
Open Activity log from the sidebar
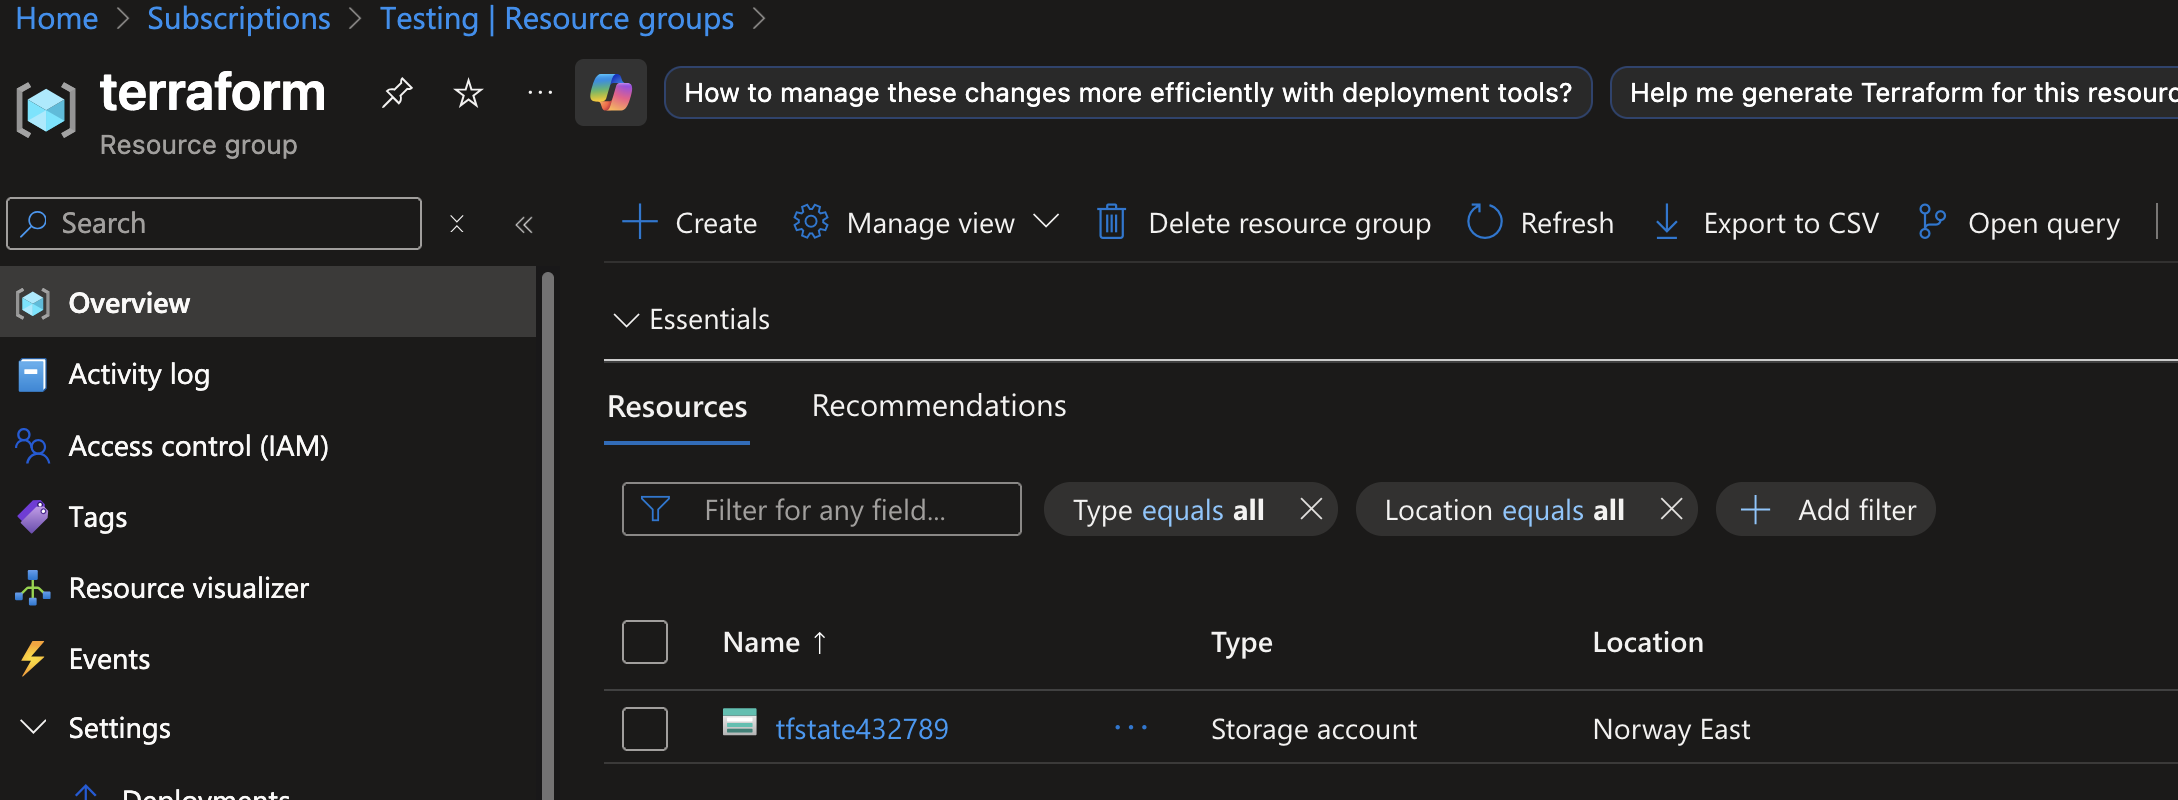pos(139,374)
